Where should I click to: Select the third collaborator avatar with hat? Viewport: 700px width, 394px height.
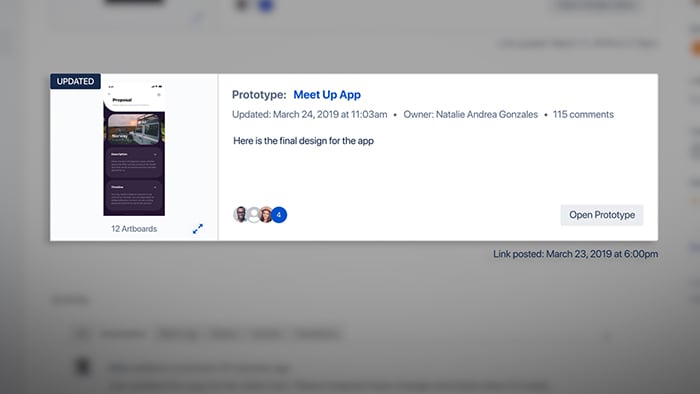(x=266, y=215)
